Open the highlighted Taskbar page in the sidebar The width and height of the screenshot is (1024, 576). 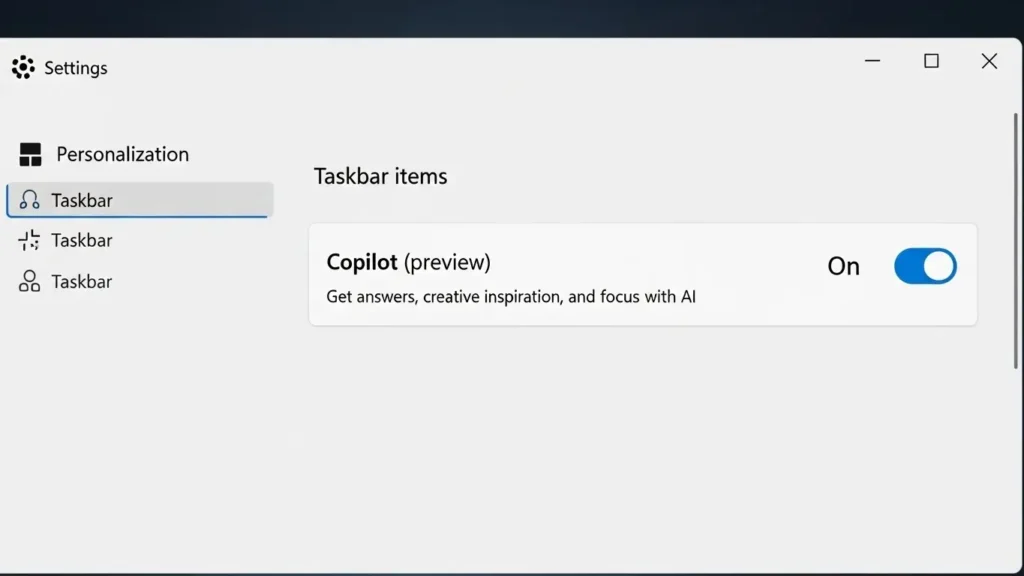(x=83, y=200)
